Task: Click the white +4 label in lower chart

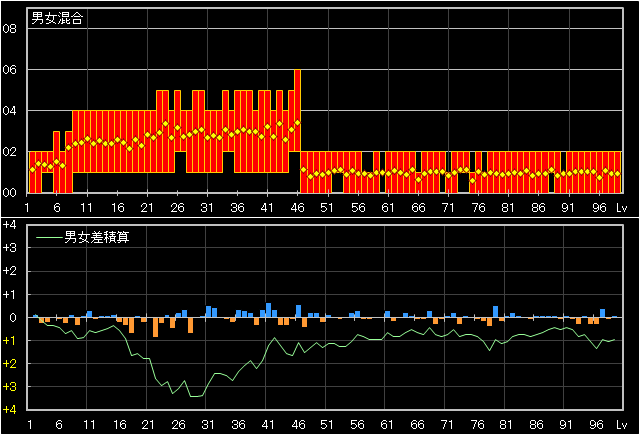Action: [9, 225]
